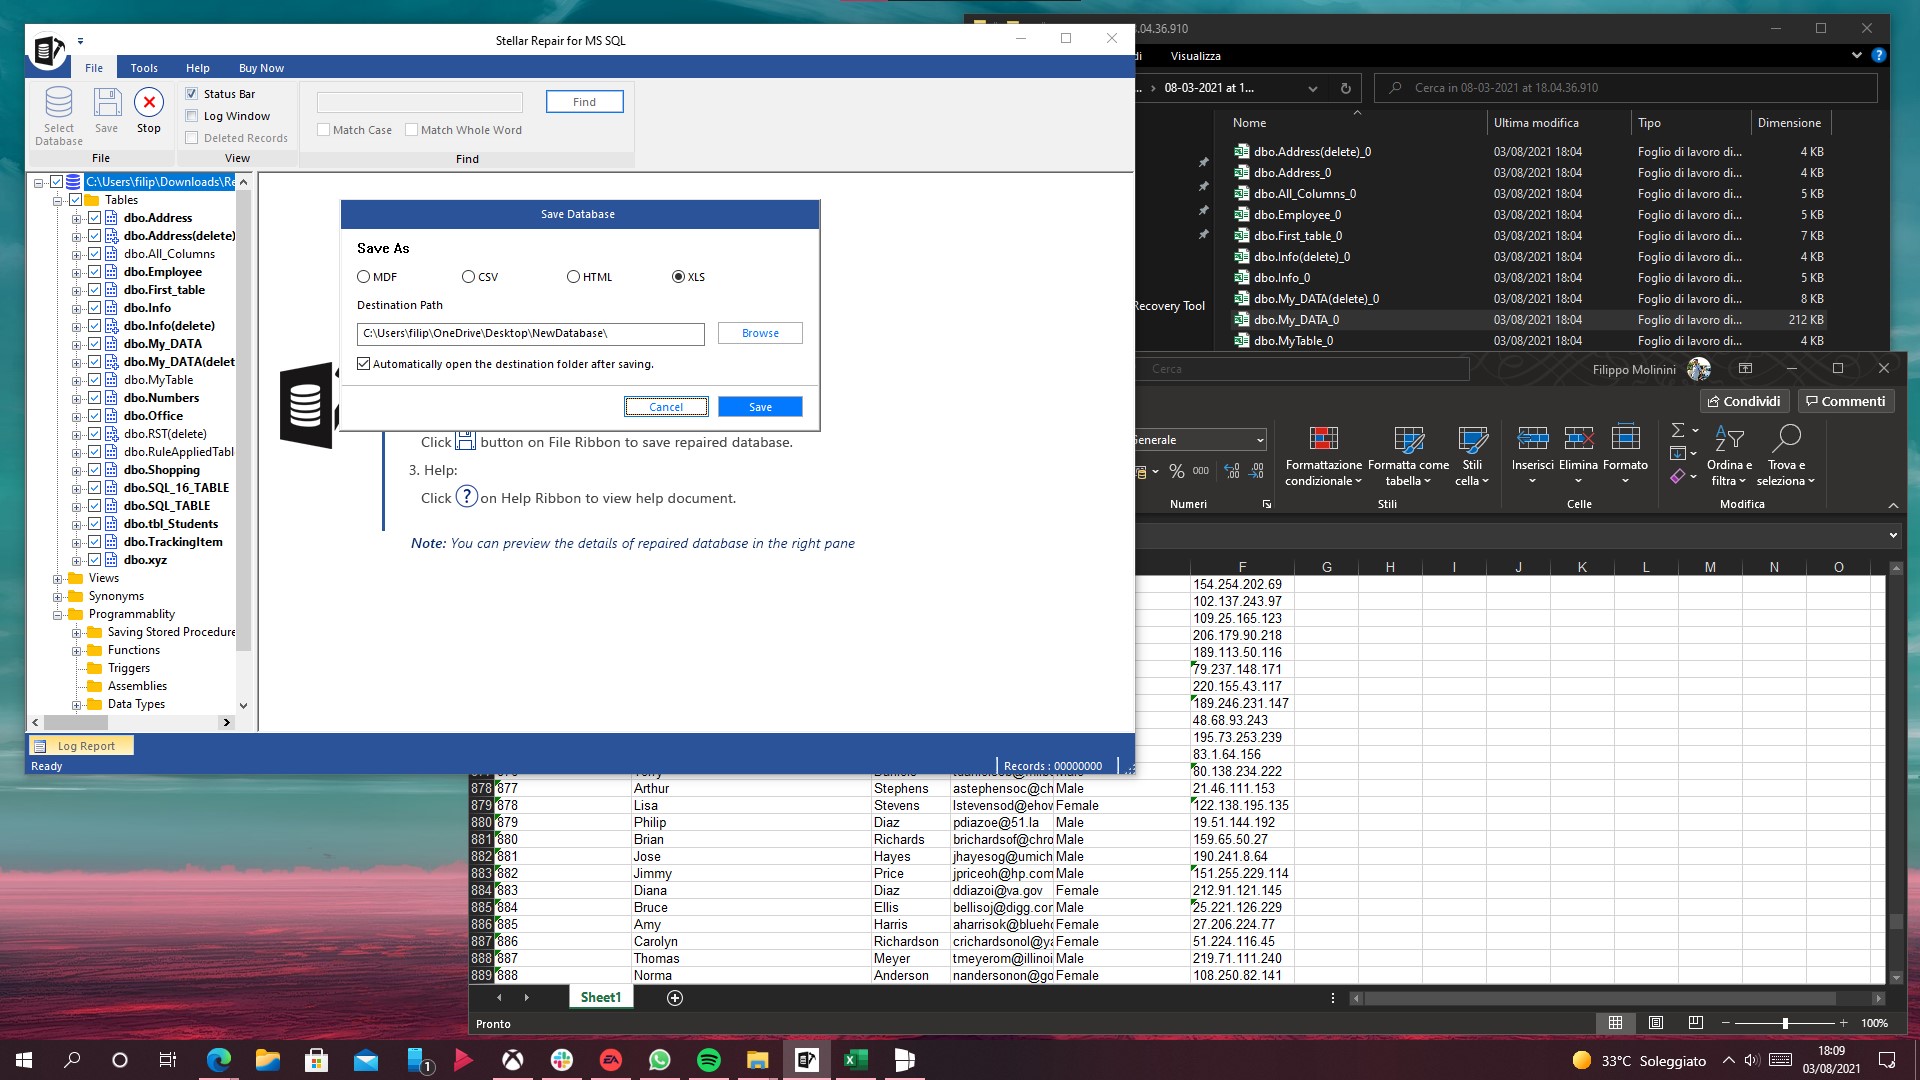Viewport: 1920px width, 1080px height.
Task: Open the Buy Now tab
Action: 261,68
